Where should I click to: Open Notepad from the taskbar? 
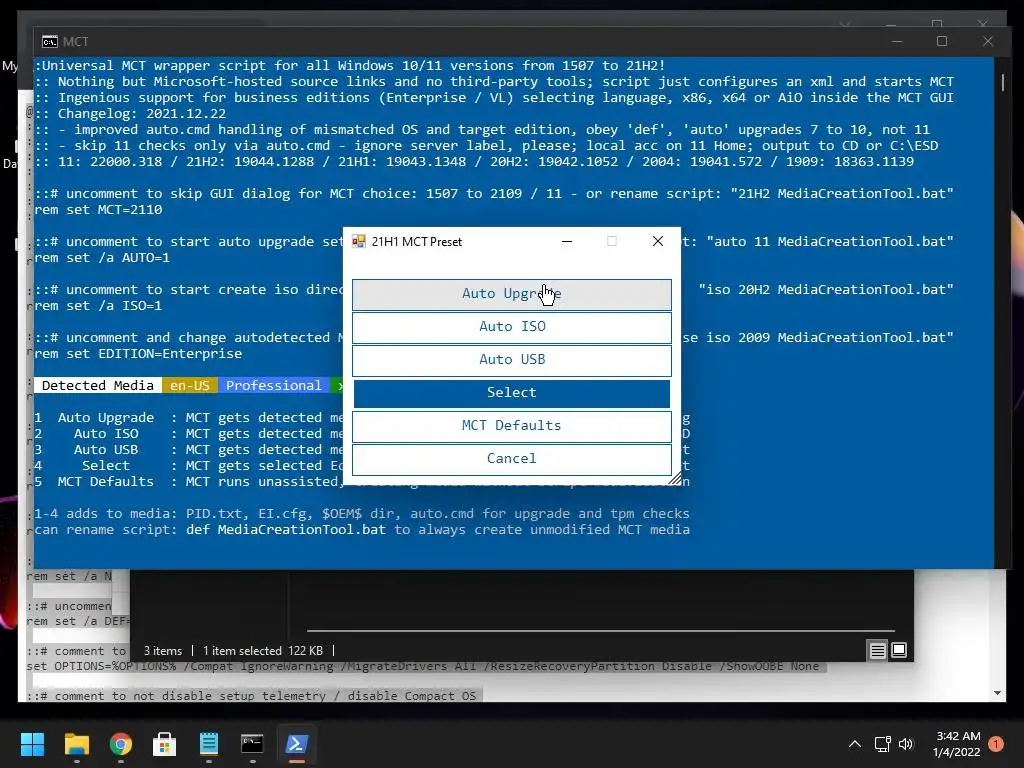pos(208,744)
